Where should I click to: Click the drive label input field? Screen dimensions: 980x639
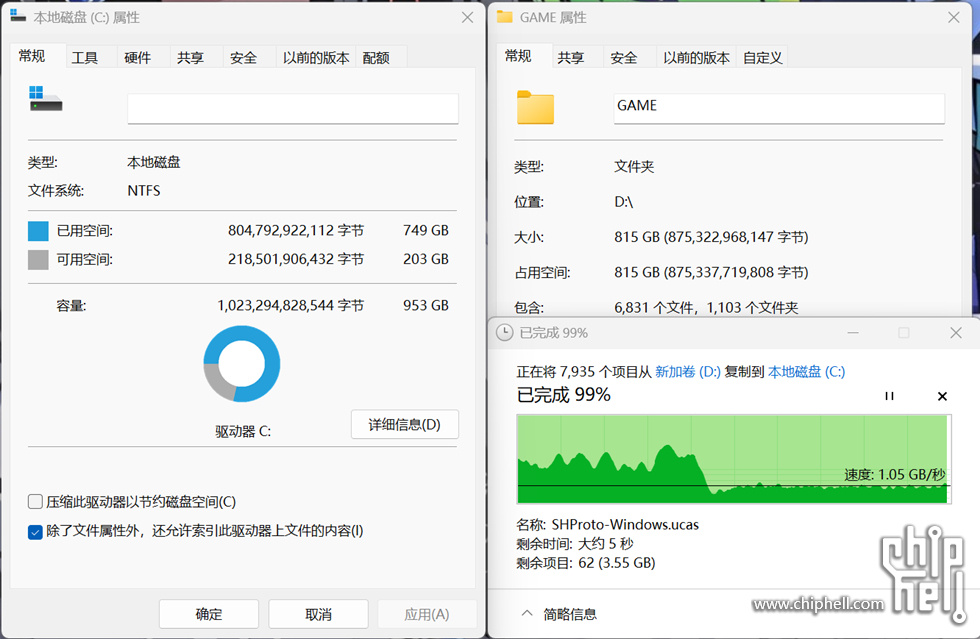click(293, 108)
